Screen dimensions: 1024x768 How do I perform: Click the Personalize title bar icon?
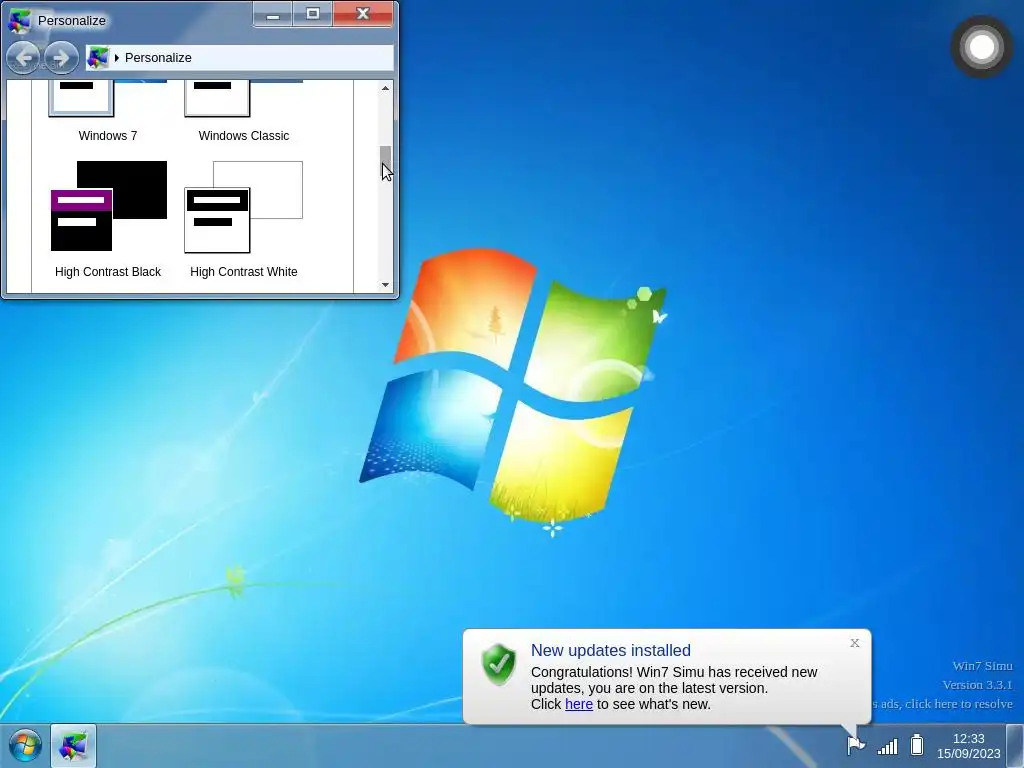(x=19, y=20)
